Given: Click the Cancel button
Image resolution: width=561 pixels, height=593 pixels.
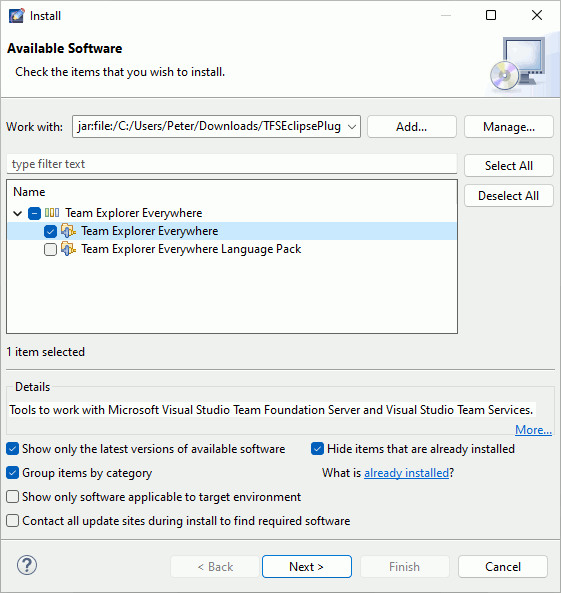Looking at the screenshot, I should pos(503,567).
